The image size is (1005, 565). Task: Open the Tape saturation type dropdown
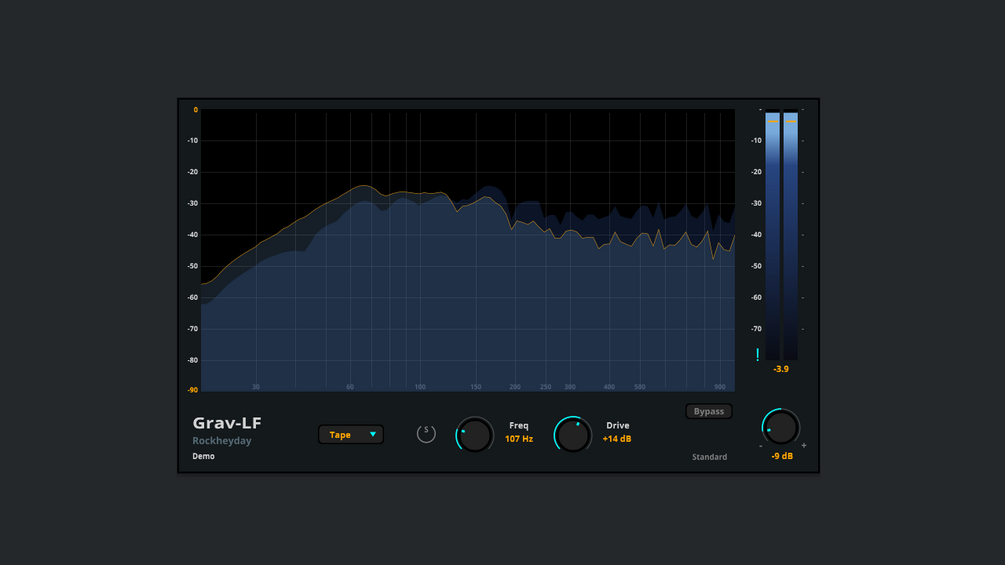[351, 434]
